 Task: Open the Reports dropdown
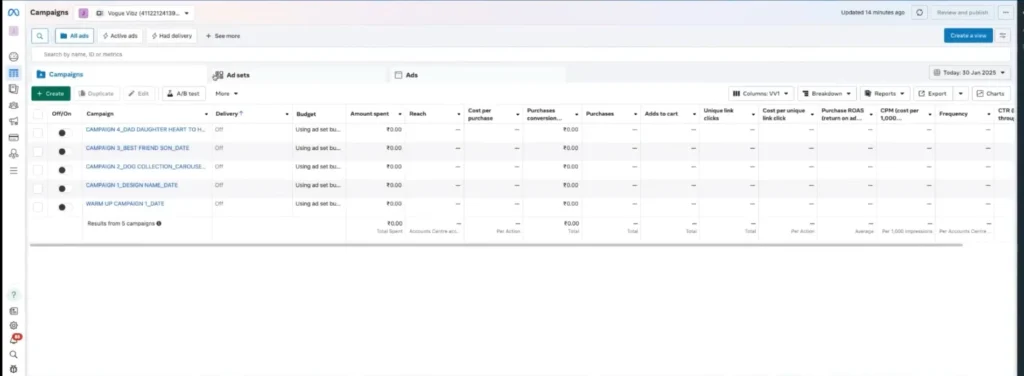[885, 93]
